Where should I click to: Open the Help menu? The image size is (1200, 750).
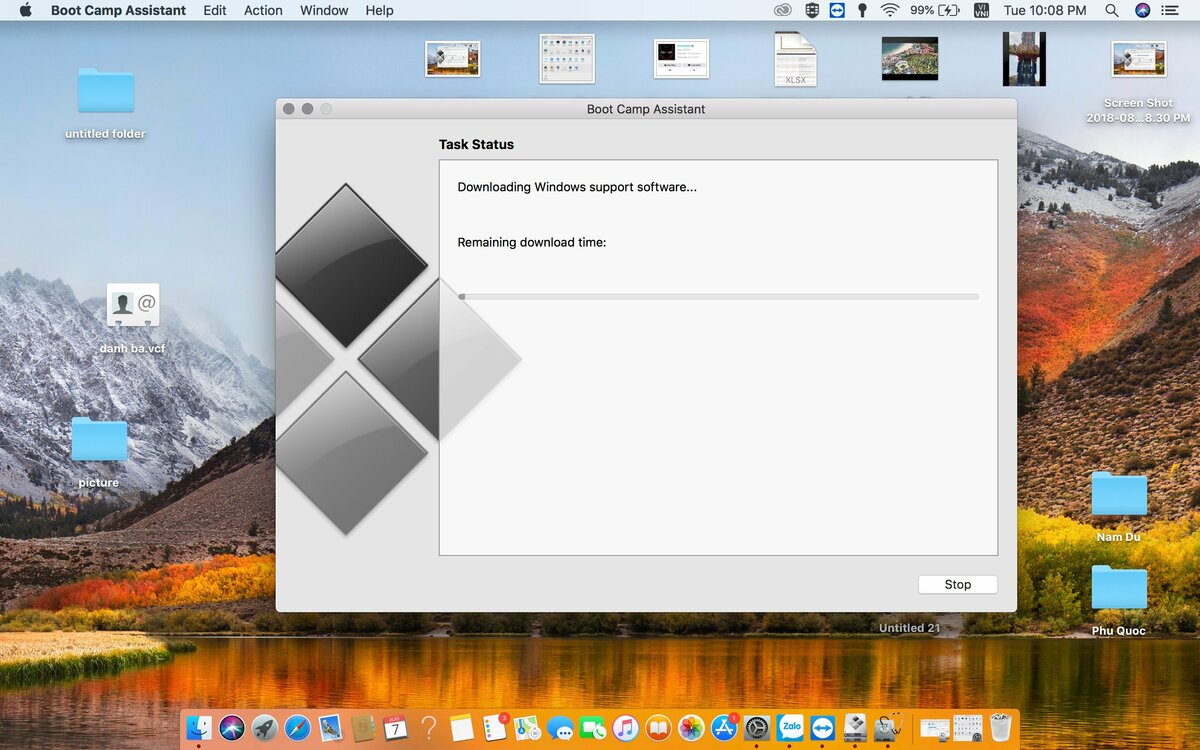coord(379,10)
